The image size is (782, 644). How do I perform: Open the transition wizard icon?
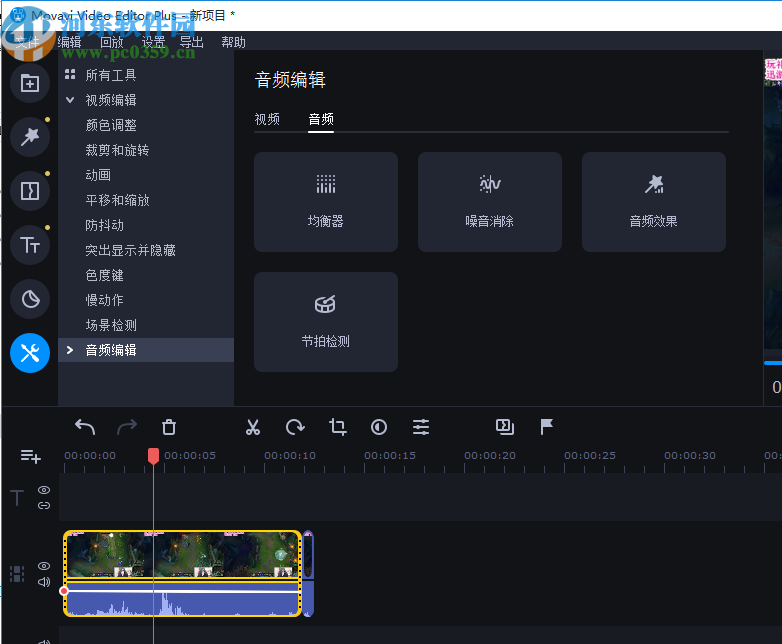(x=505, y=427)
